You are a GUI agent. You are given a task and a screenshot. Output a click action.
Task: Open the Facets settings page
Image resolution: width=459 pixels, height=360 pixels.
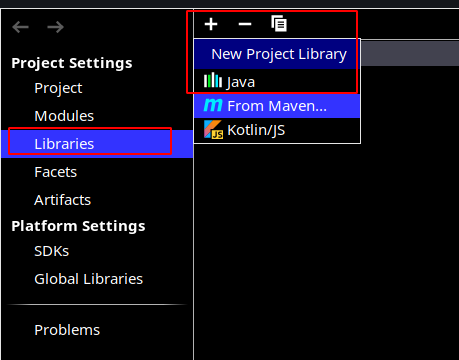[x=55, y=172]
